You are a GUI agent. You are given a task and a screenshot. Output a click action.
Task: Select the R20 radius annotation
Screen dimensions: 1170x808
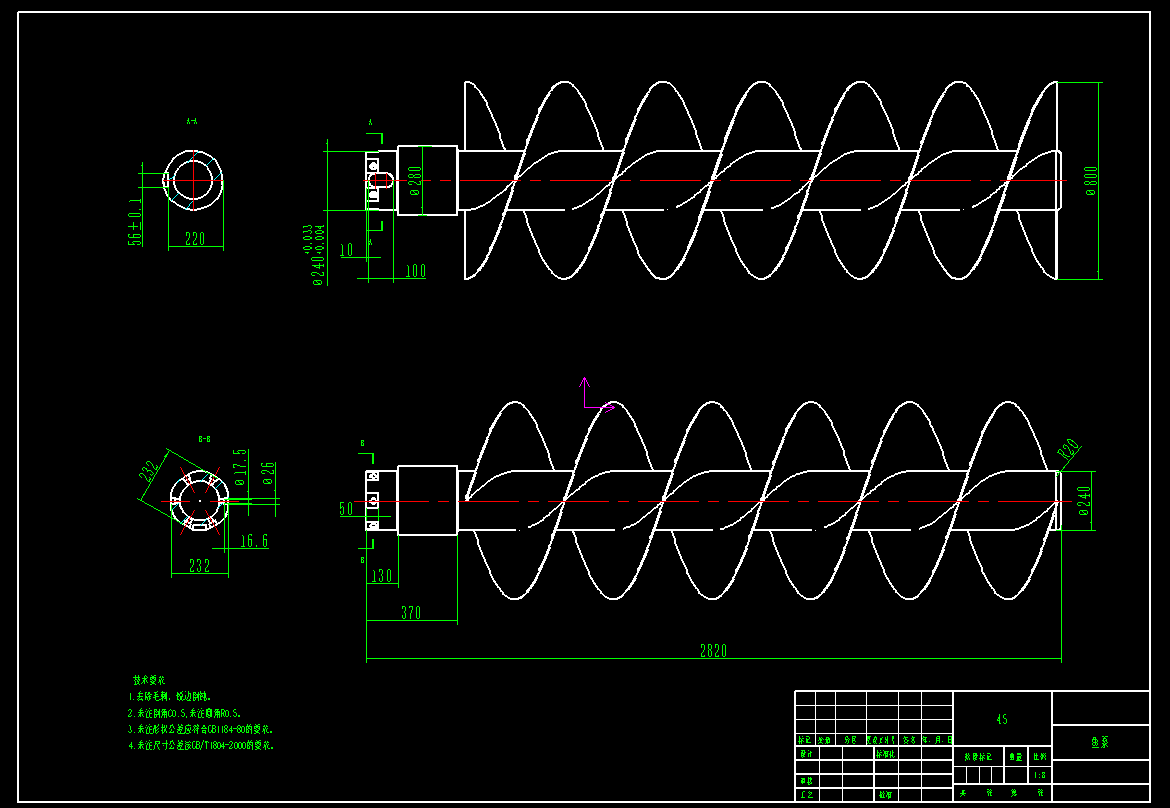tap(1069, 450)
